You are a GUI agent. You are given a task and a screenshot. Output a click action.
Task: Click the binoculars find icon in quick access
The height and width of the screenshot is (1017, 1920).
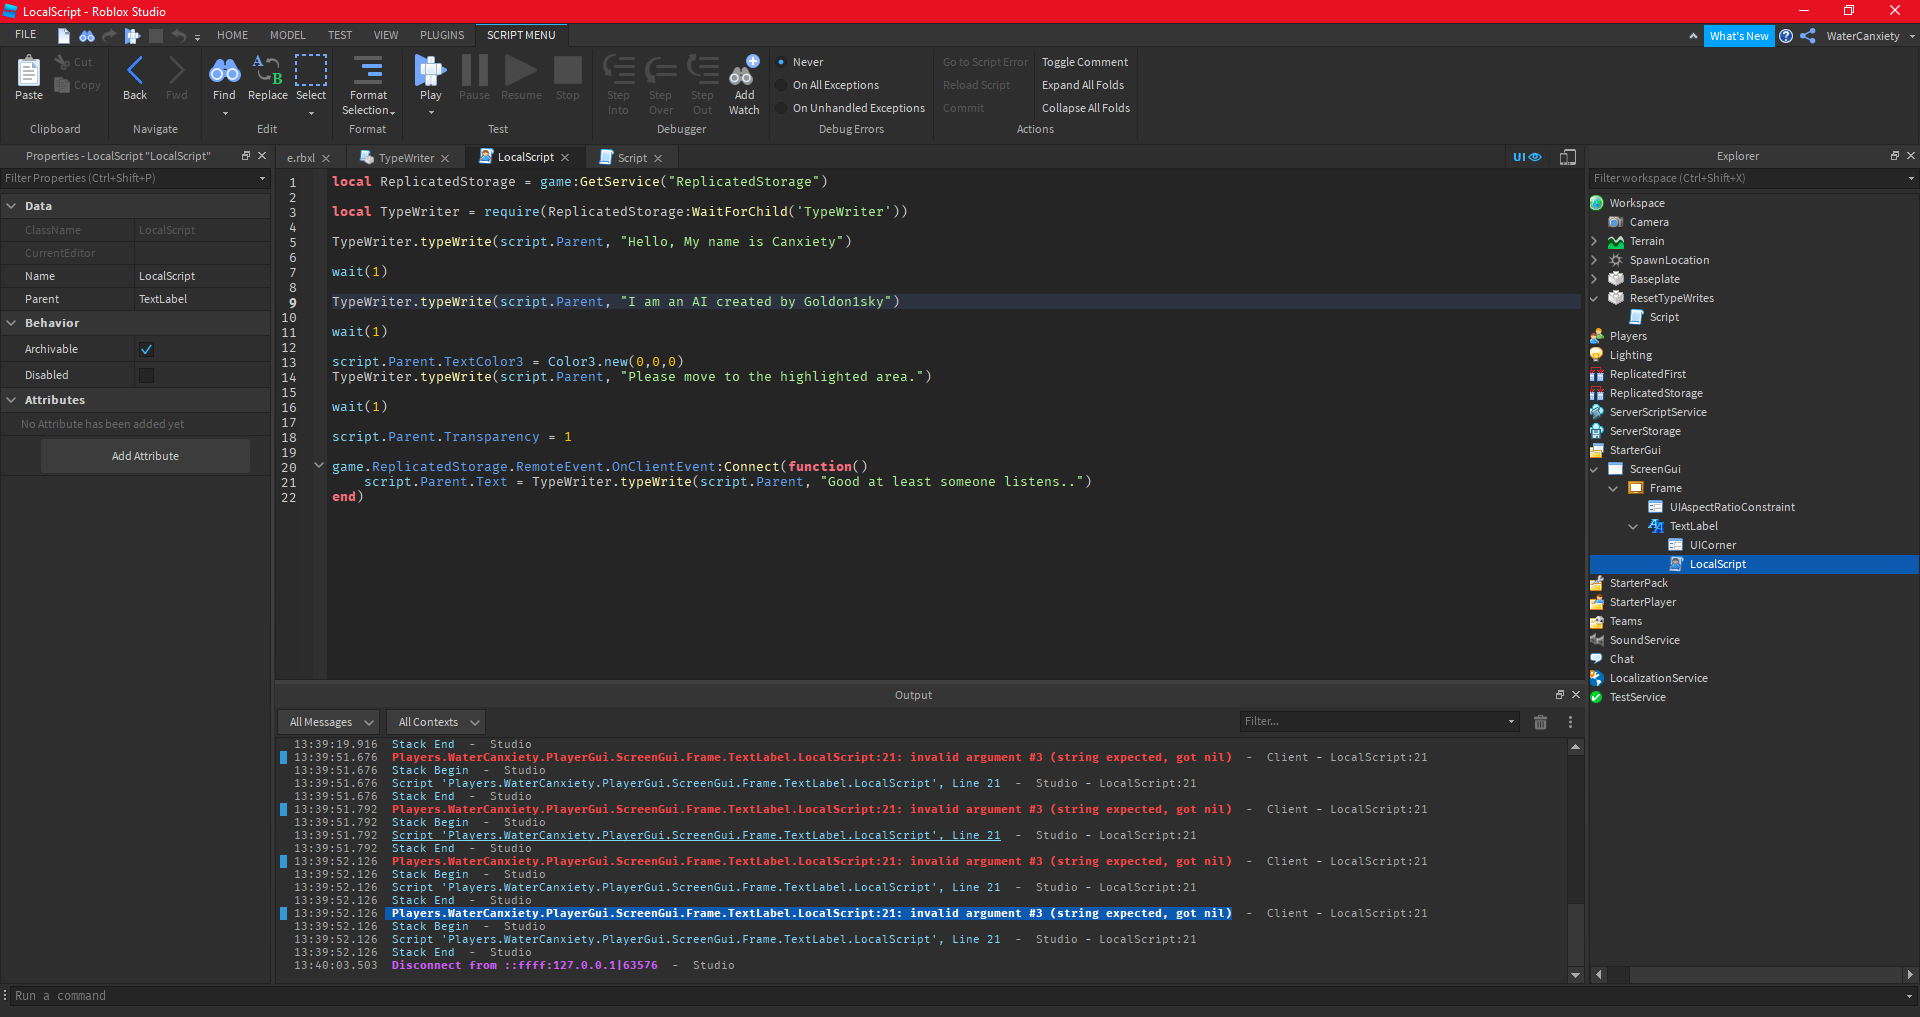87,36
